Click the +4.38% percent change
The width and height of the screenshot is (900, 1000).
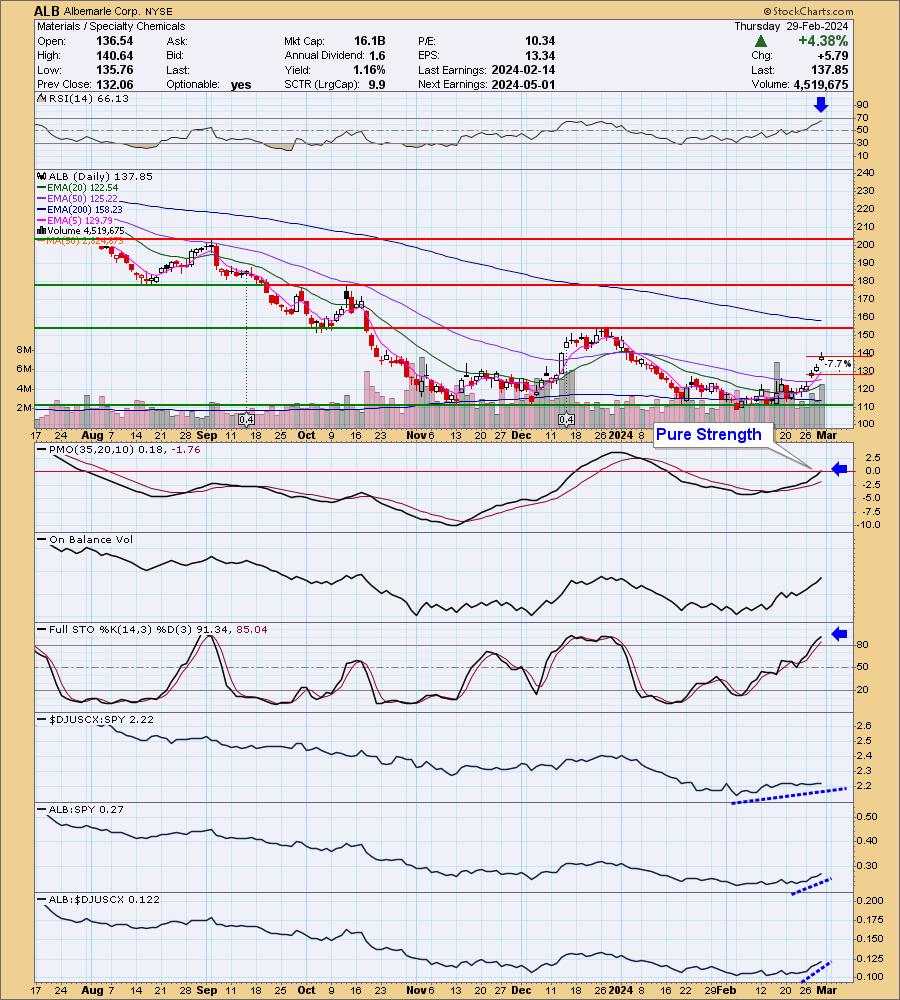(823, 41)
